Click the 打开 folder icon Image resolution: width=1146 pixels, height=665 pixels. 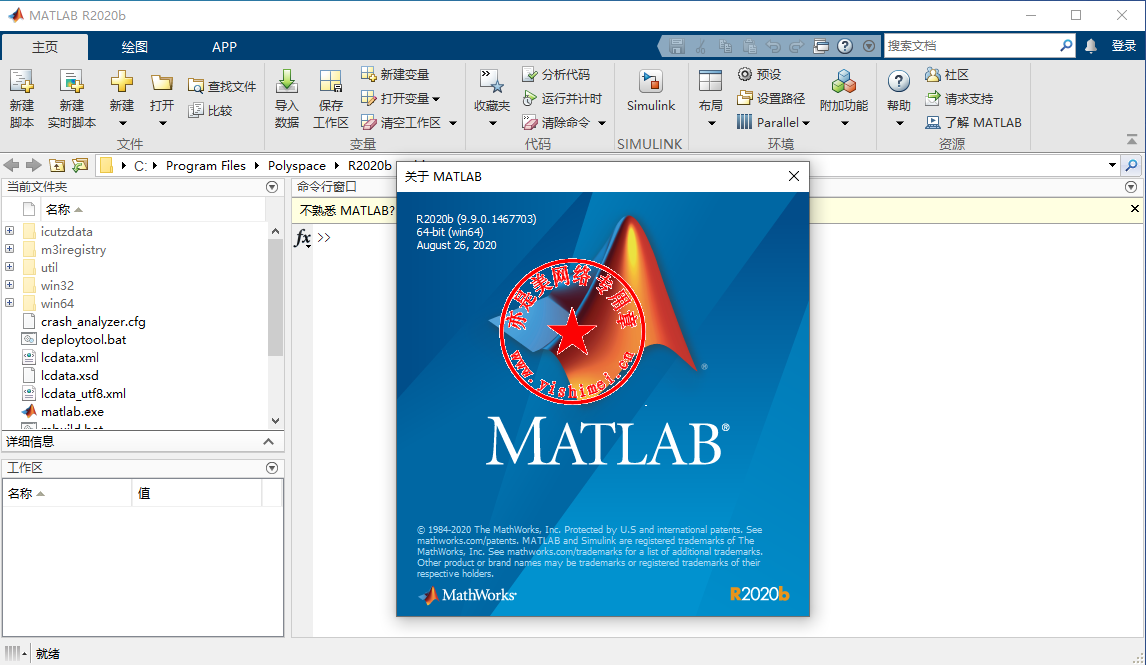(x=162, y=83)
